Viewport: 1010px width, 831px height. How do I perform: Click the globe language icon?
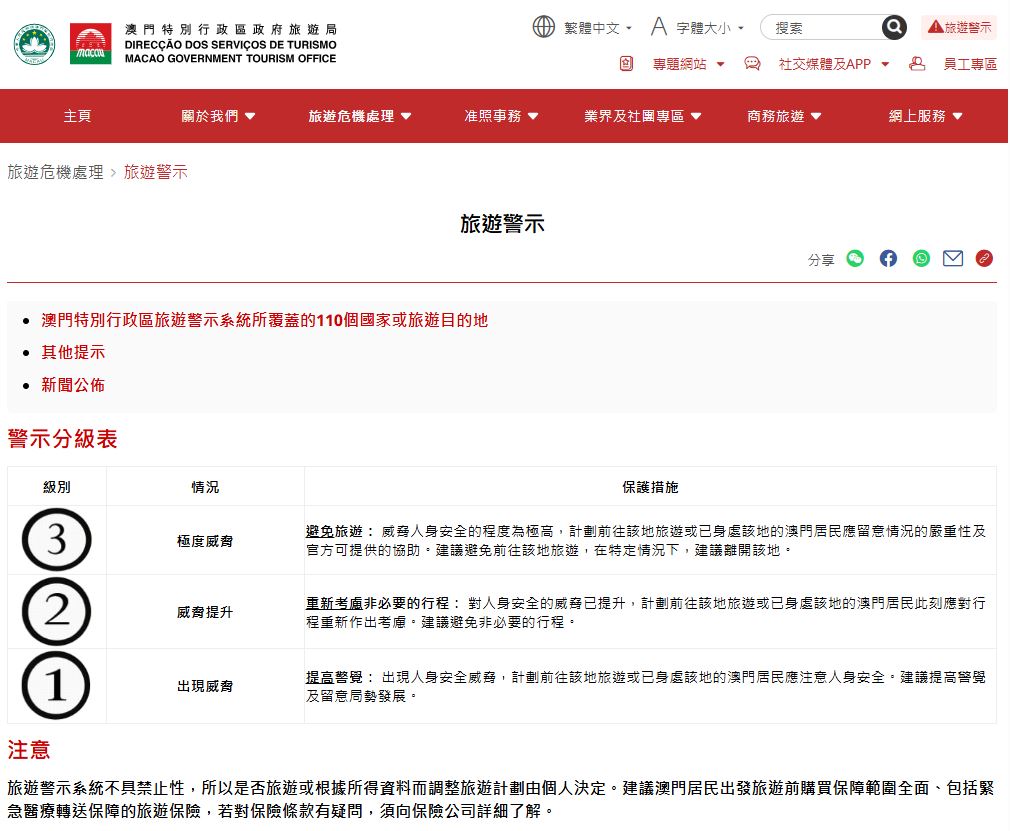[545, 27]
